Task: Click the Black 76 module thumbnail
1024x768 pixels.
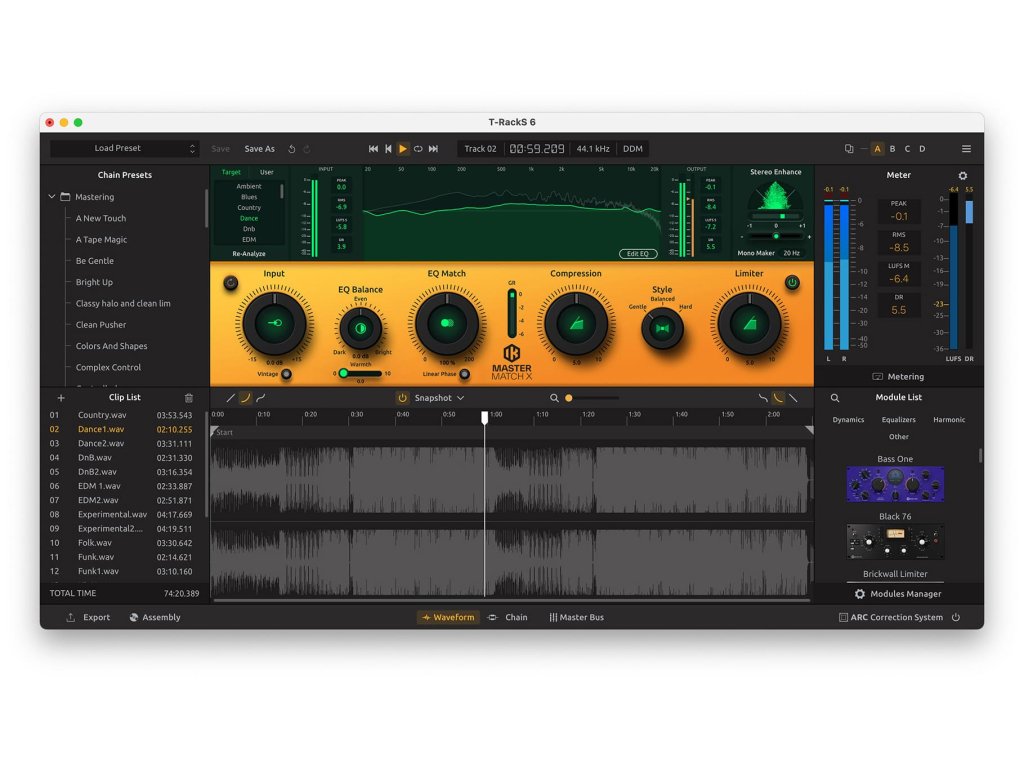Action: [x=895, y=541]
